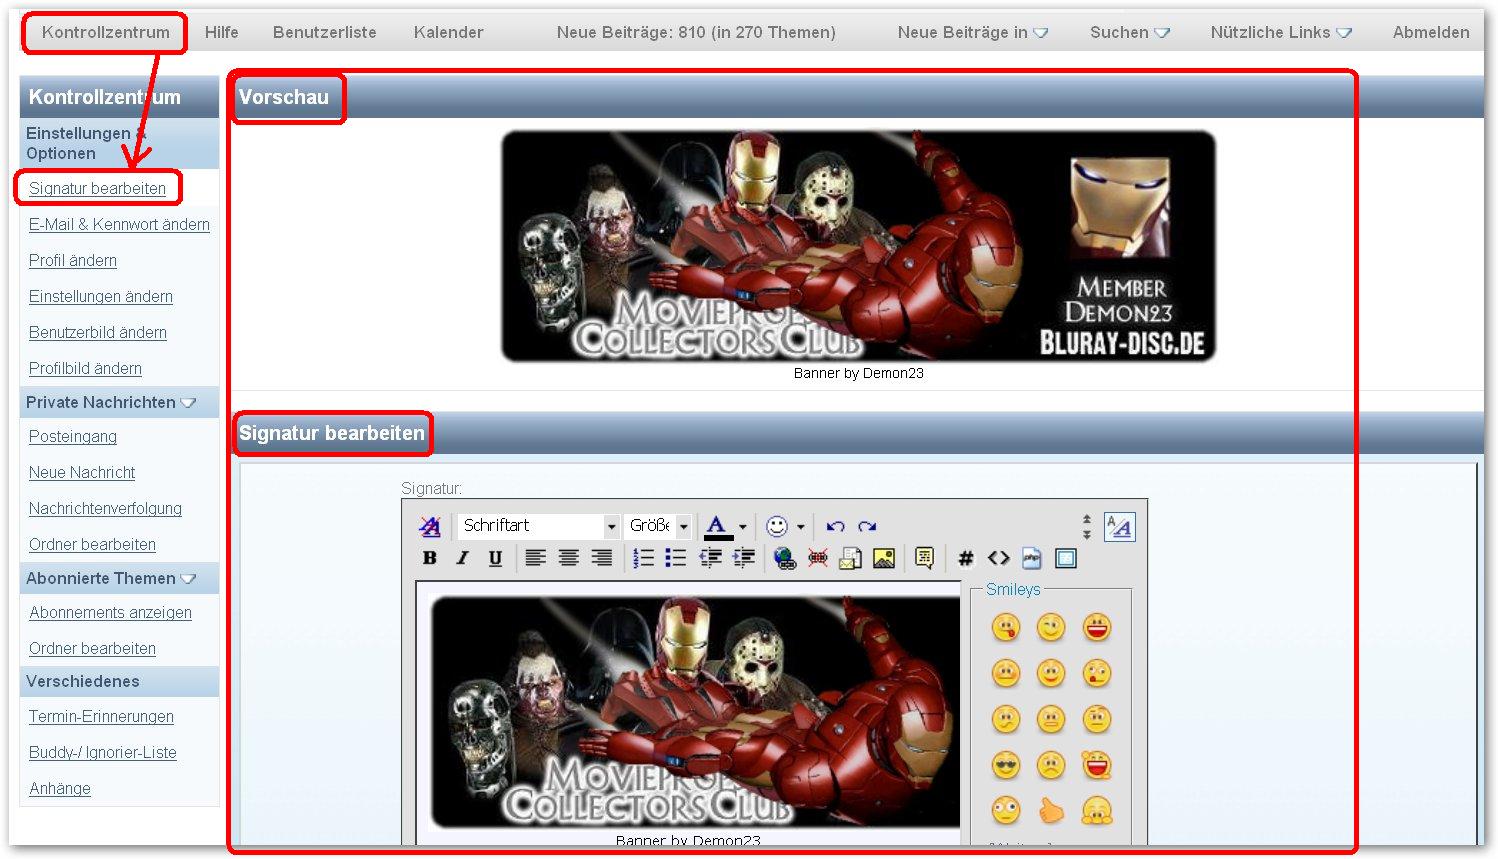Click the remove formatting icon
Viewport: 1498px width, 859px height.
(430, 526)
